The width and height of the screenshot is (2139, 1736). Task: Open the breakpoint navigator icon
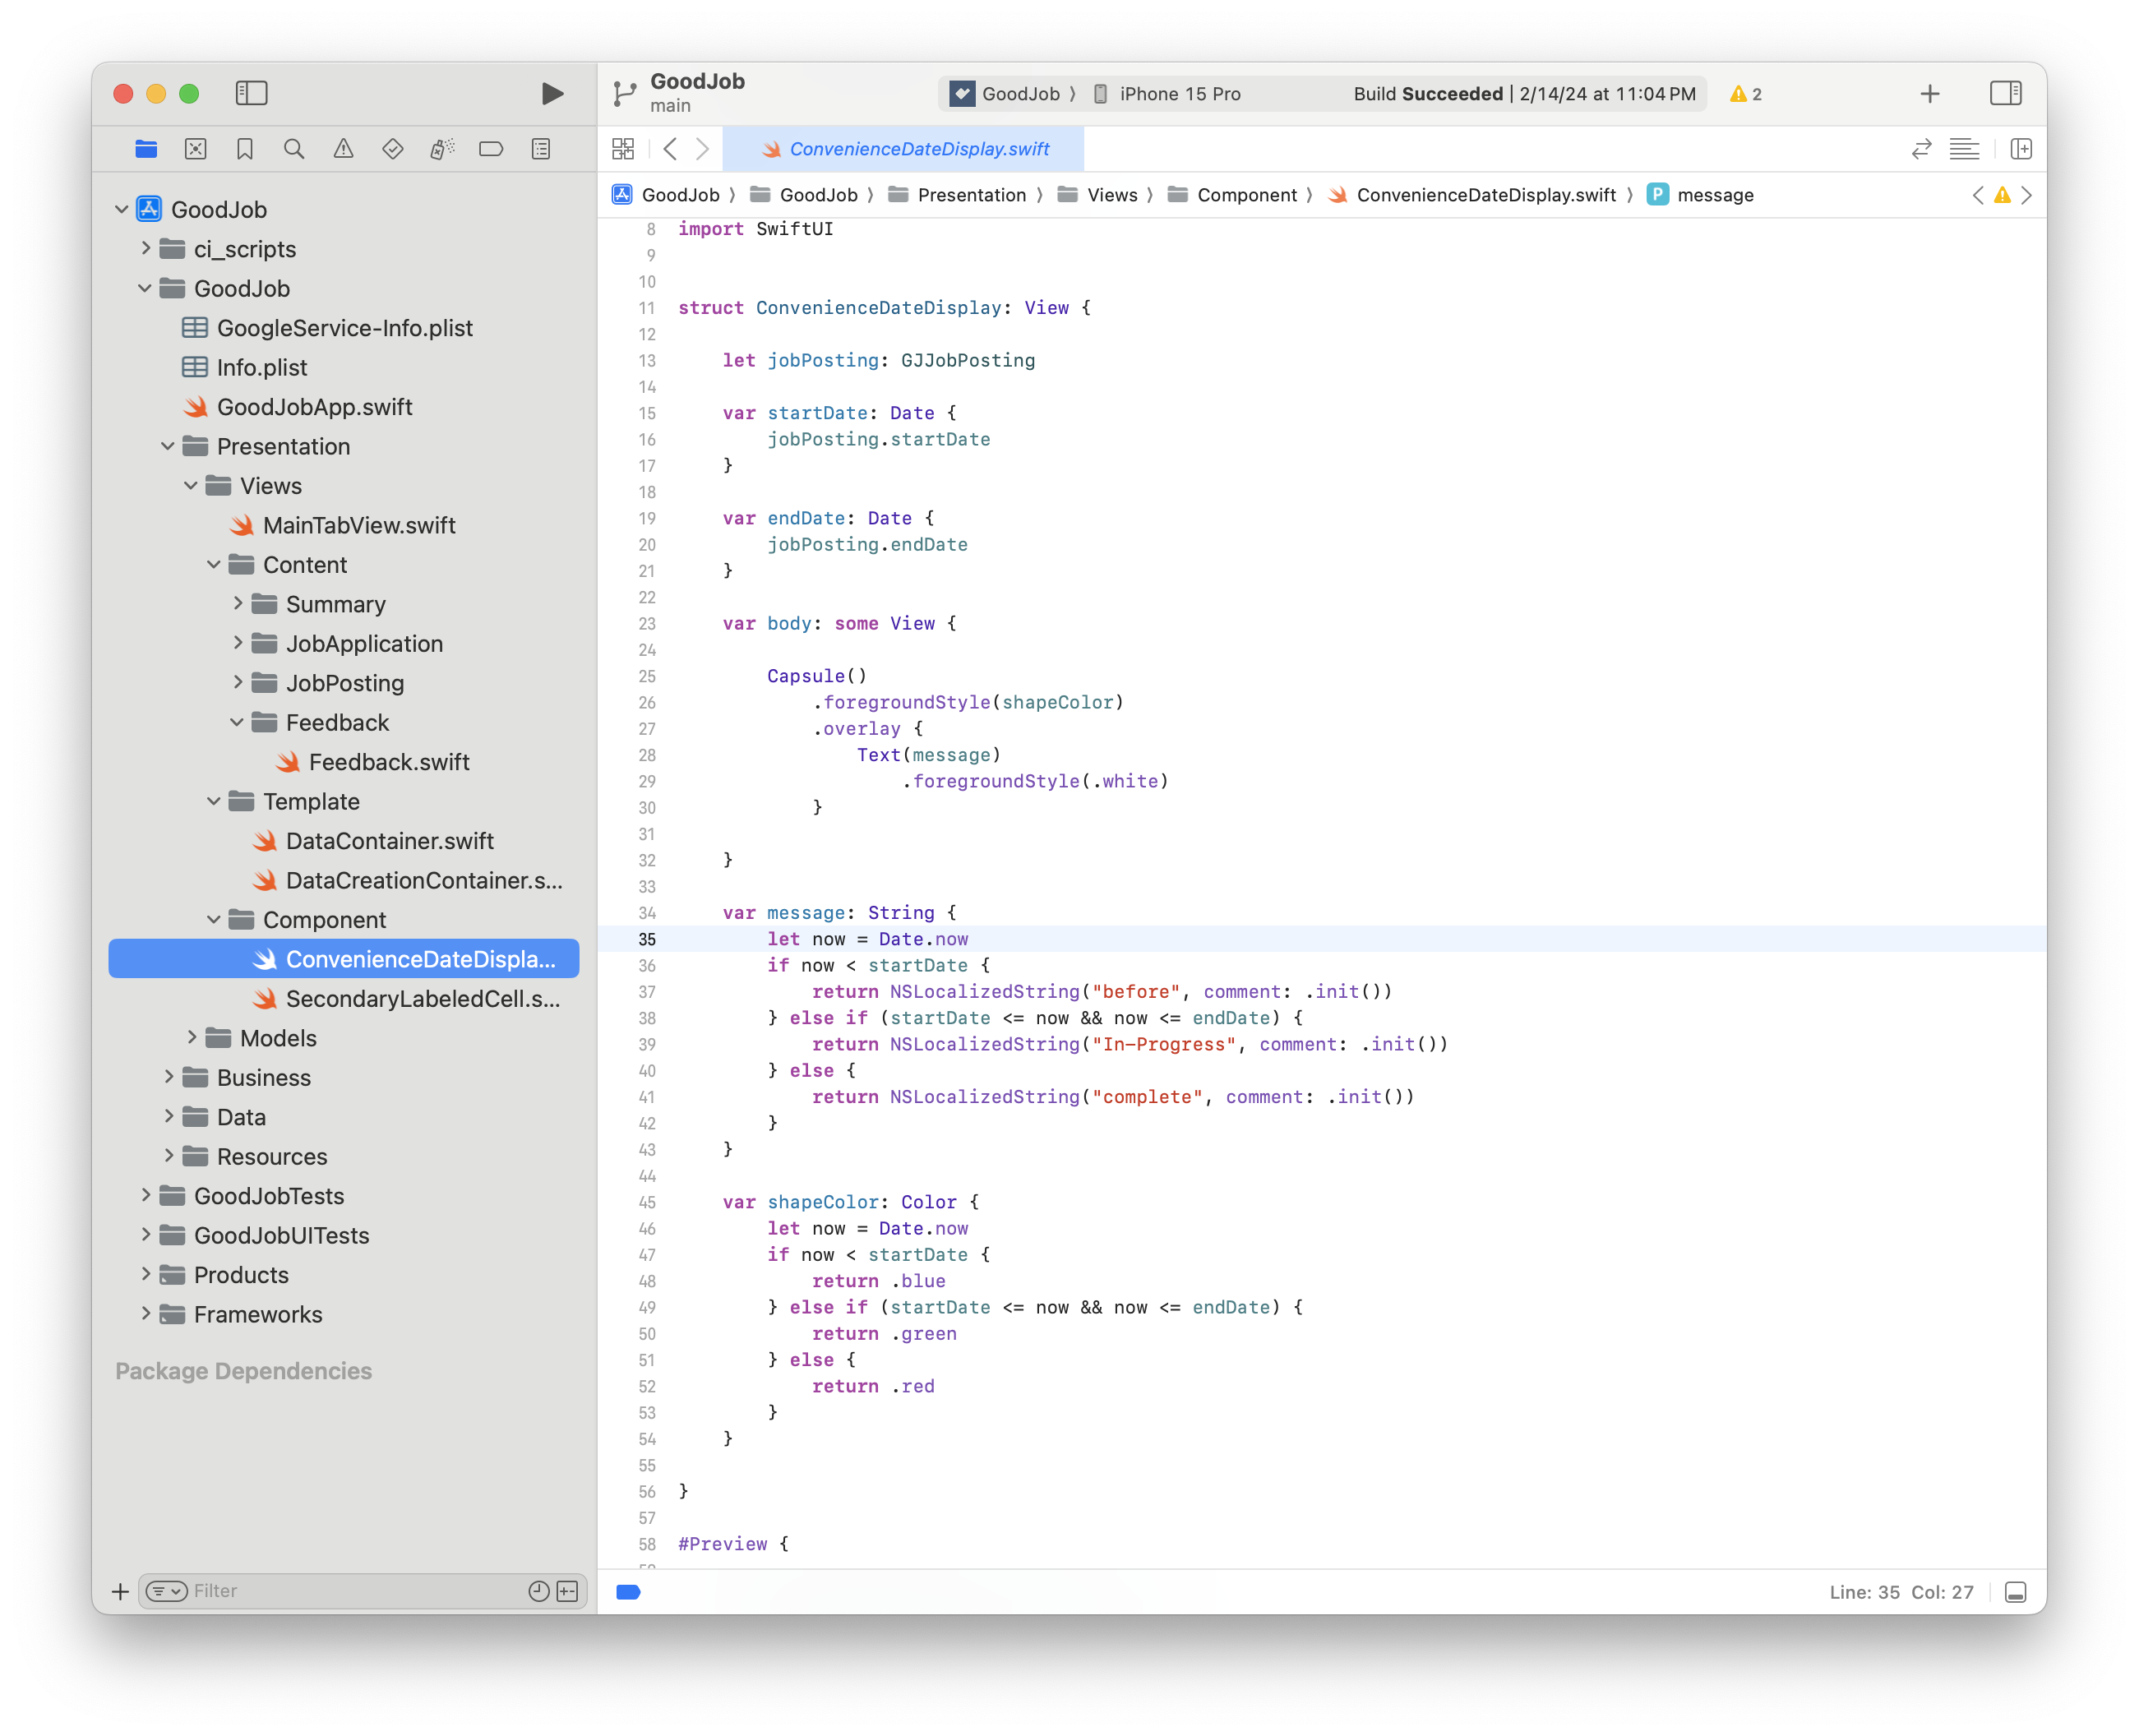[491, 149]
